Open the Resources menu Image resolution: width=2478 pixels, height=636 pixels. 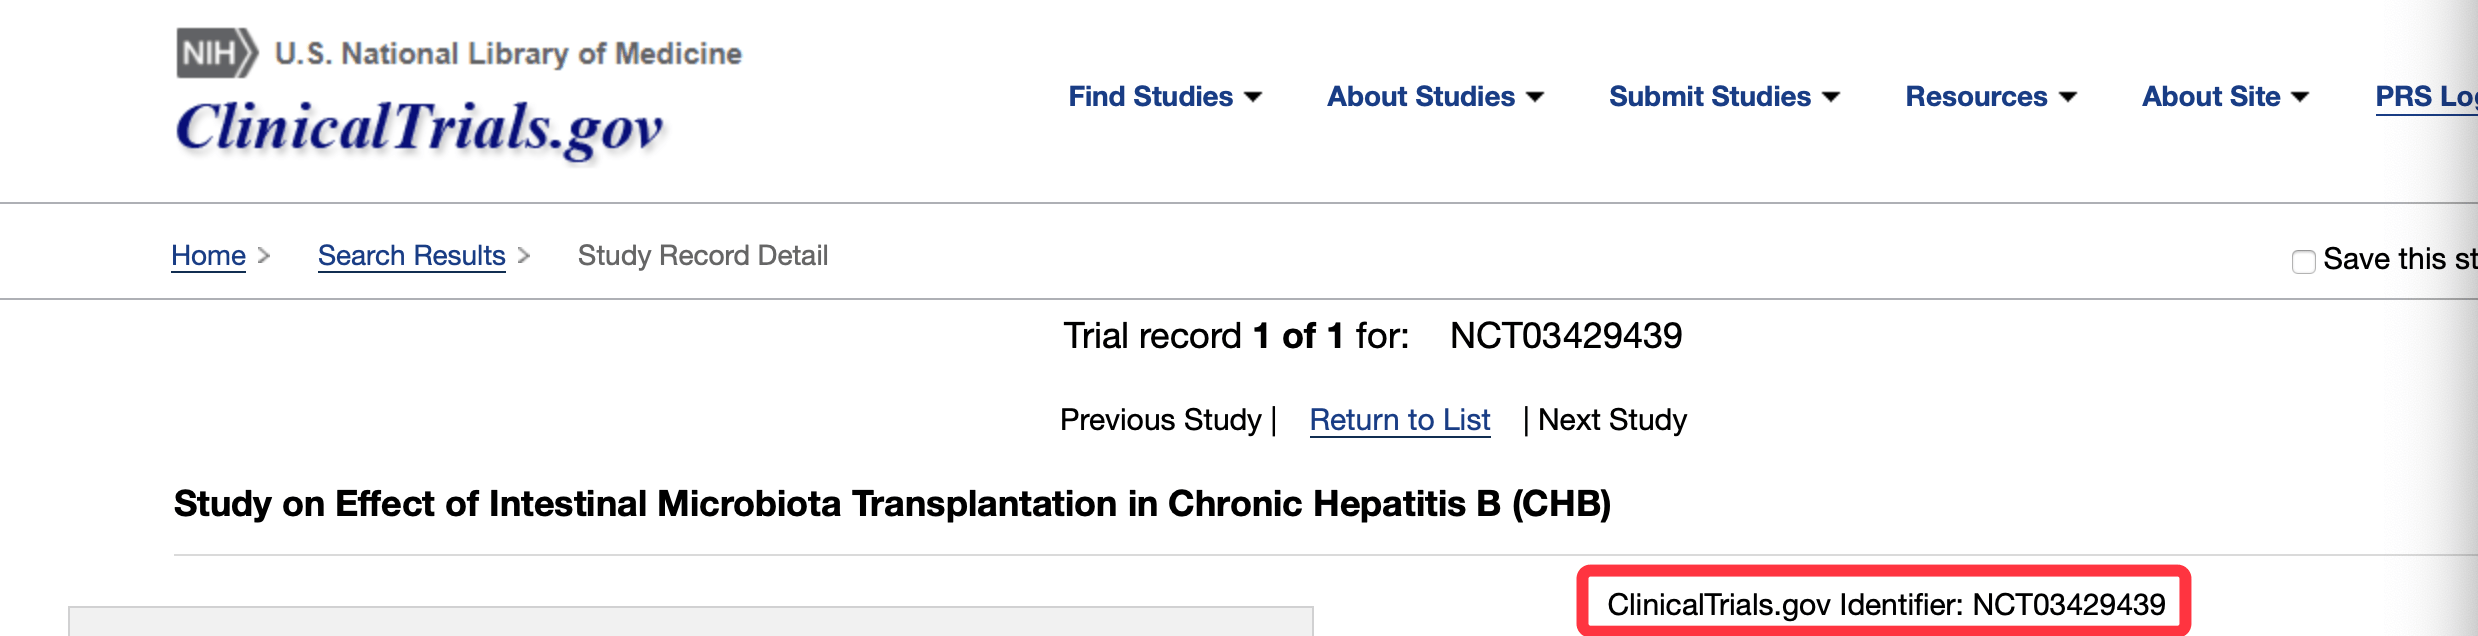click(x=1990, y=97)
